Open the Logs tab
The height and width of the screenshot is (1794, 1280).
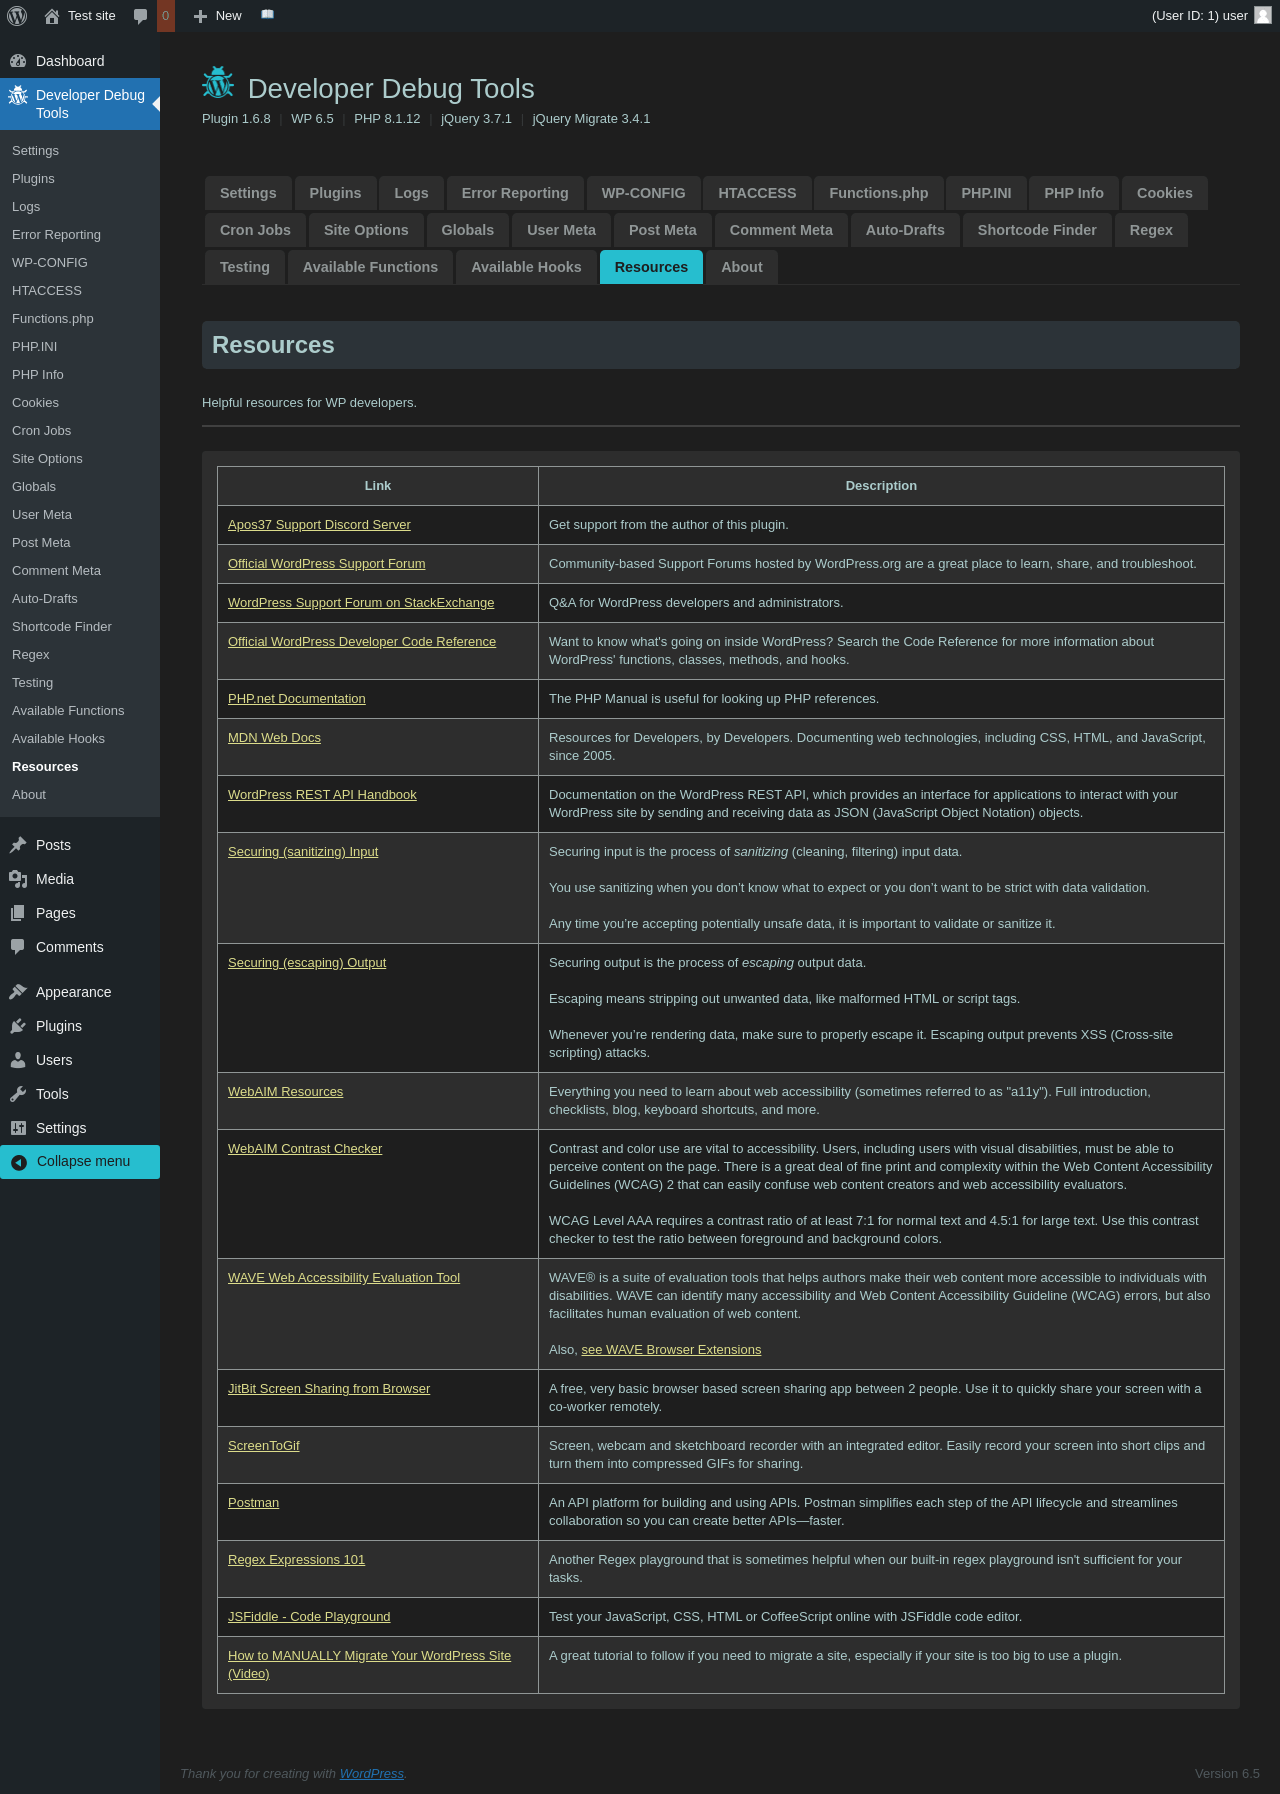(x=411, y=193)
